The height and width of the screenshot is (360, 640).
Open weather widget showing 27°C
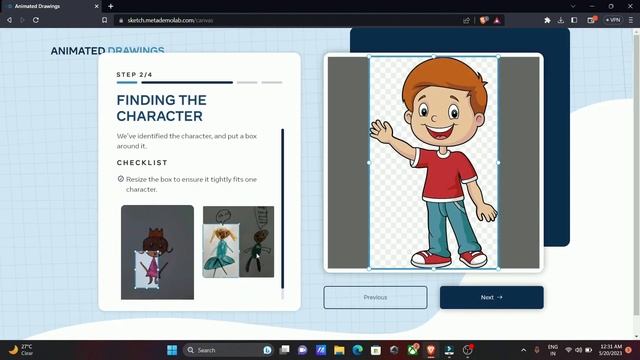tap(21, 350)
